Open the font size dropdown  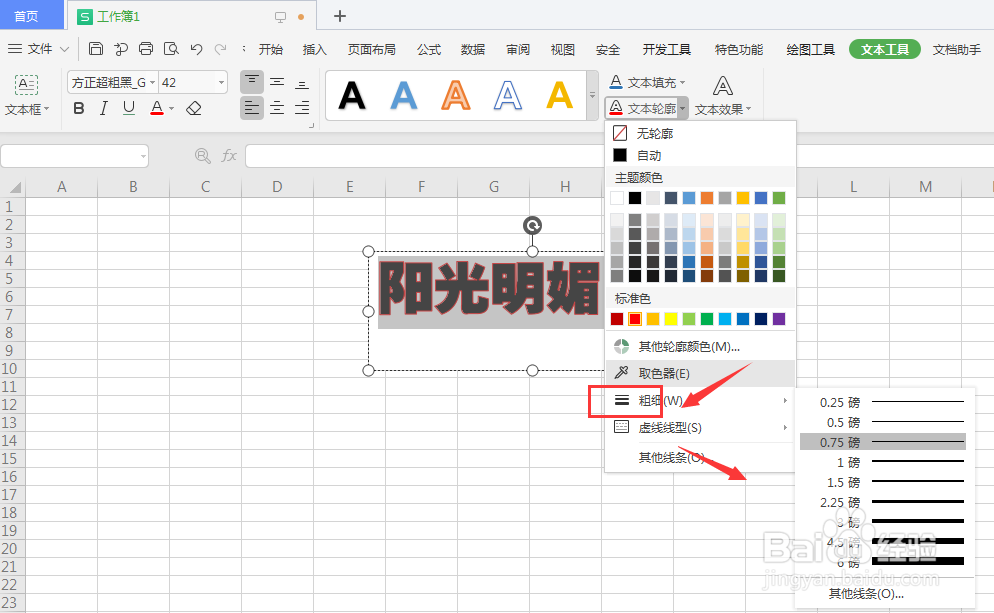221,82
